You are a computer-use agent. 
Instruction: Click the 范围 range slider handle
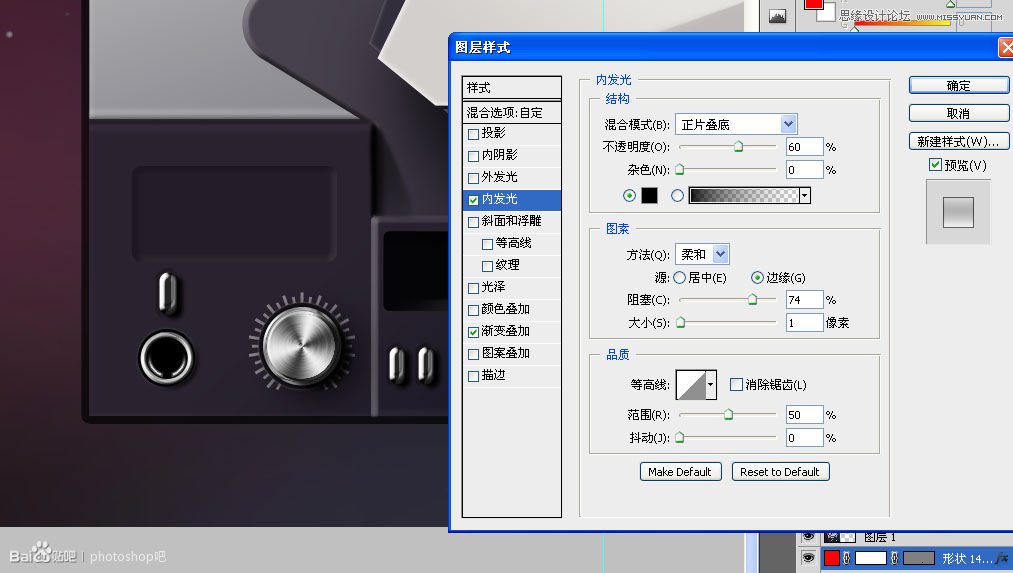[728, 414]
